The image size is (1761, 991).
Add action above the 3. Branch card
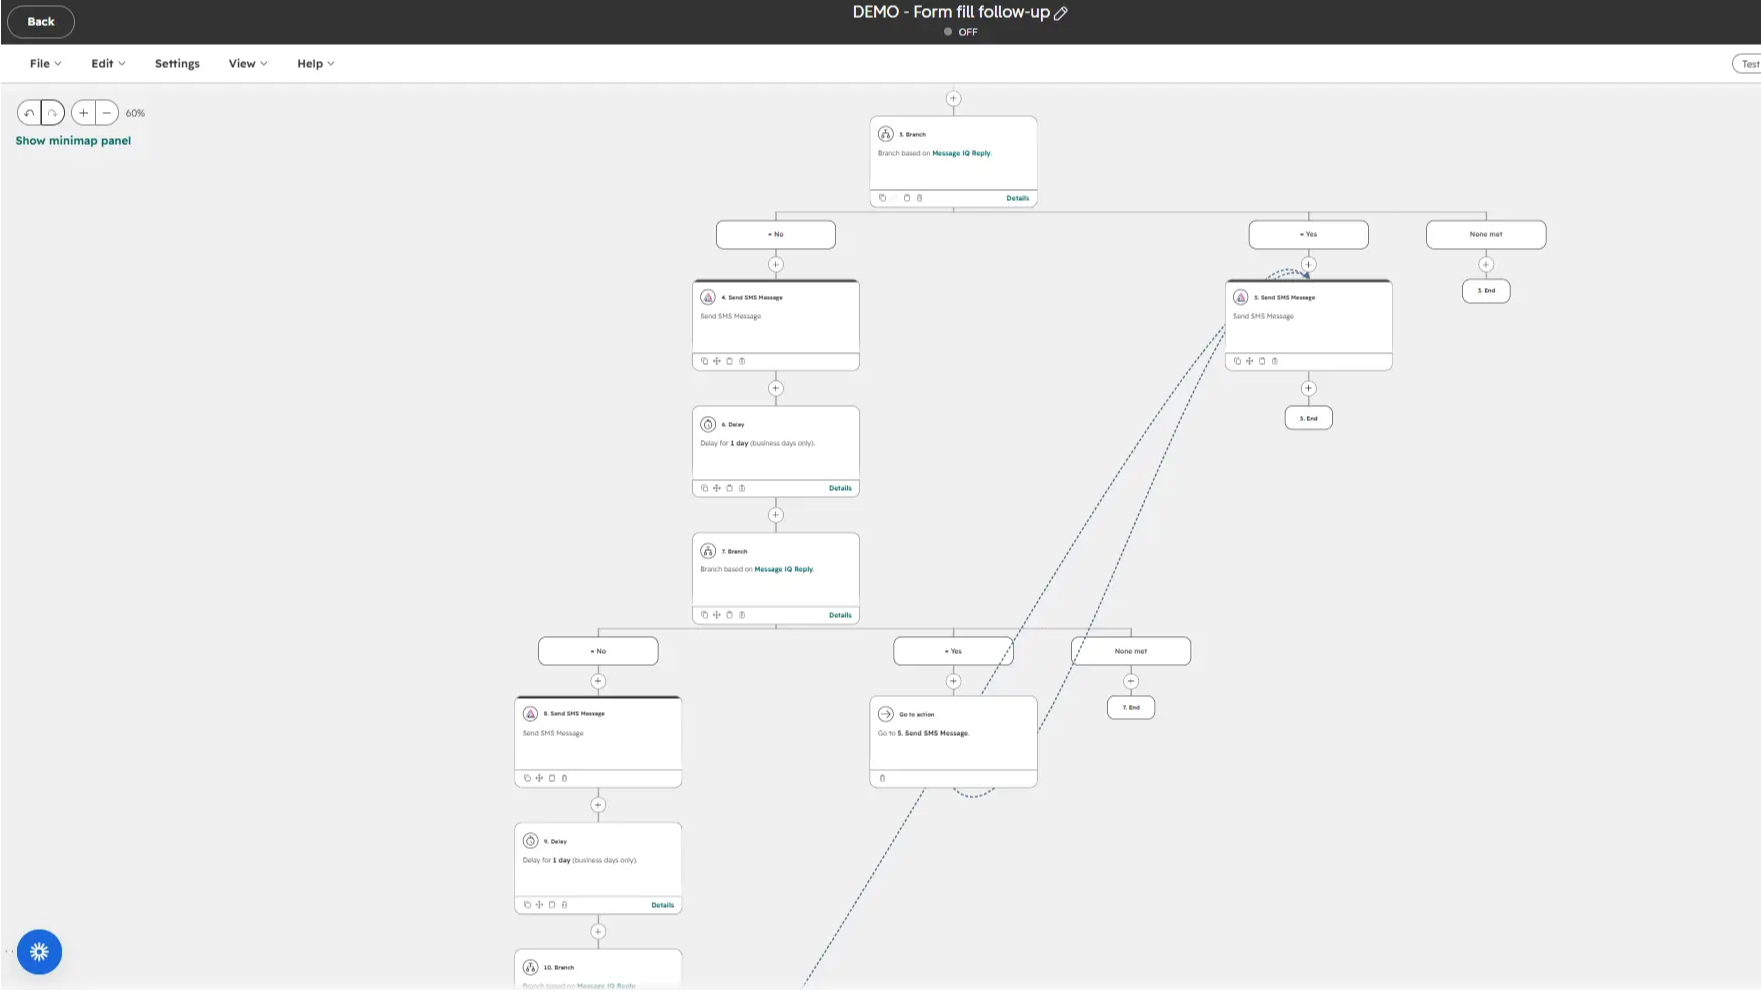tap(953, 98)
